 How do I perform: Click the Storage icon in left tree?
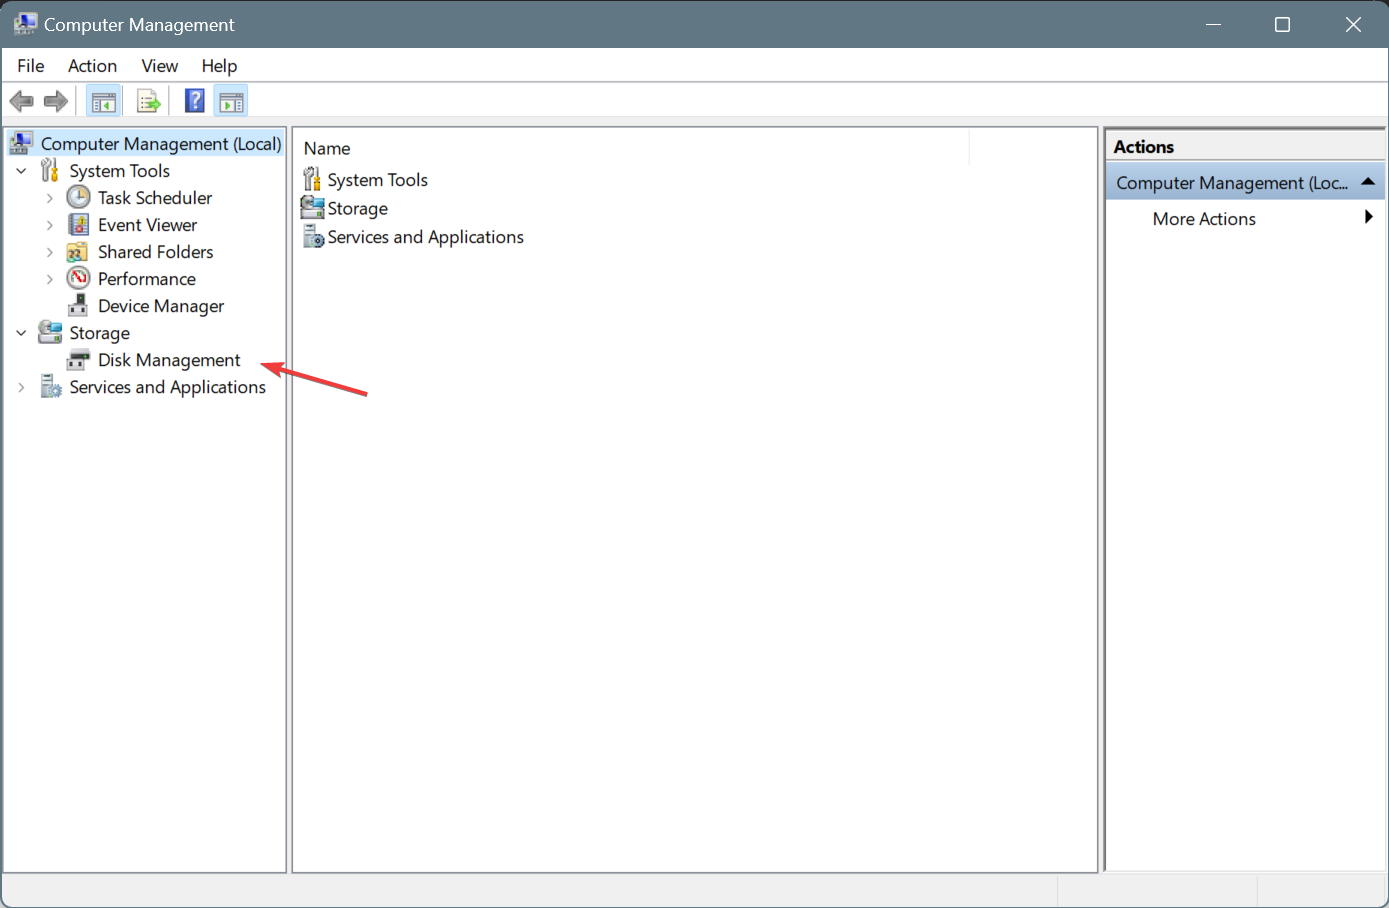pyautogui.click(x=50, y=332)
